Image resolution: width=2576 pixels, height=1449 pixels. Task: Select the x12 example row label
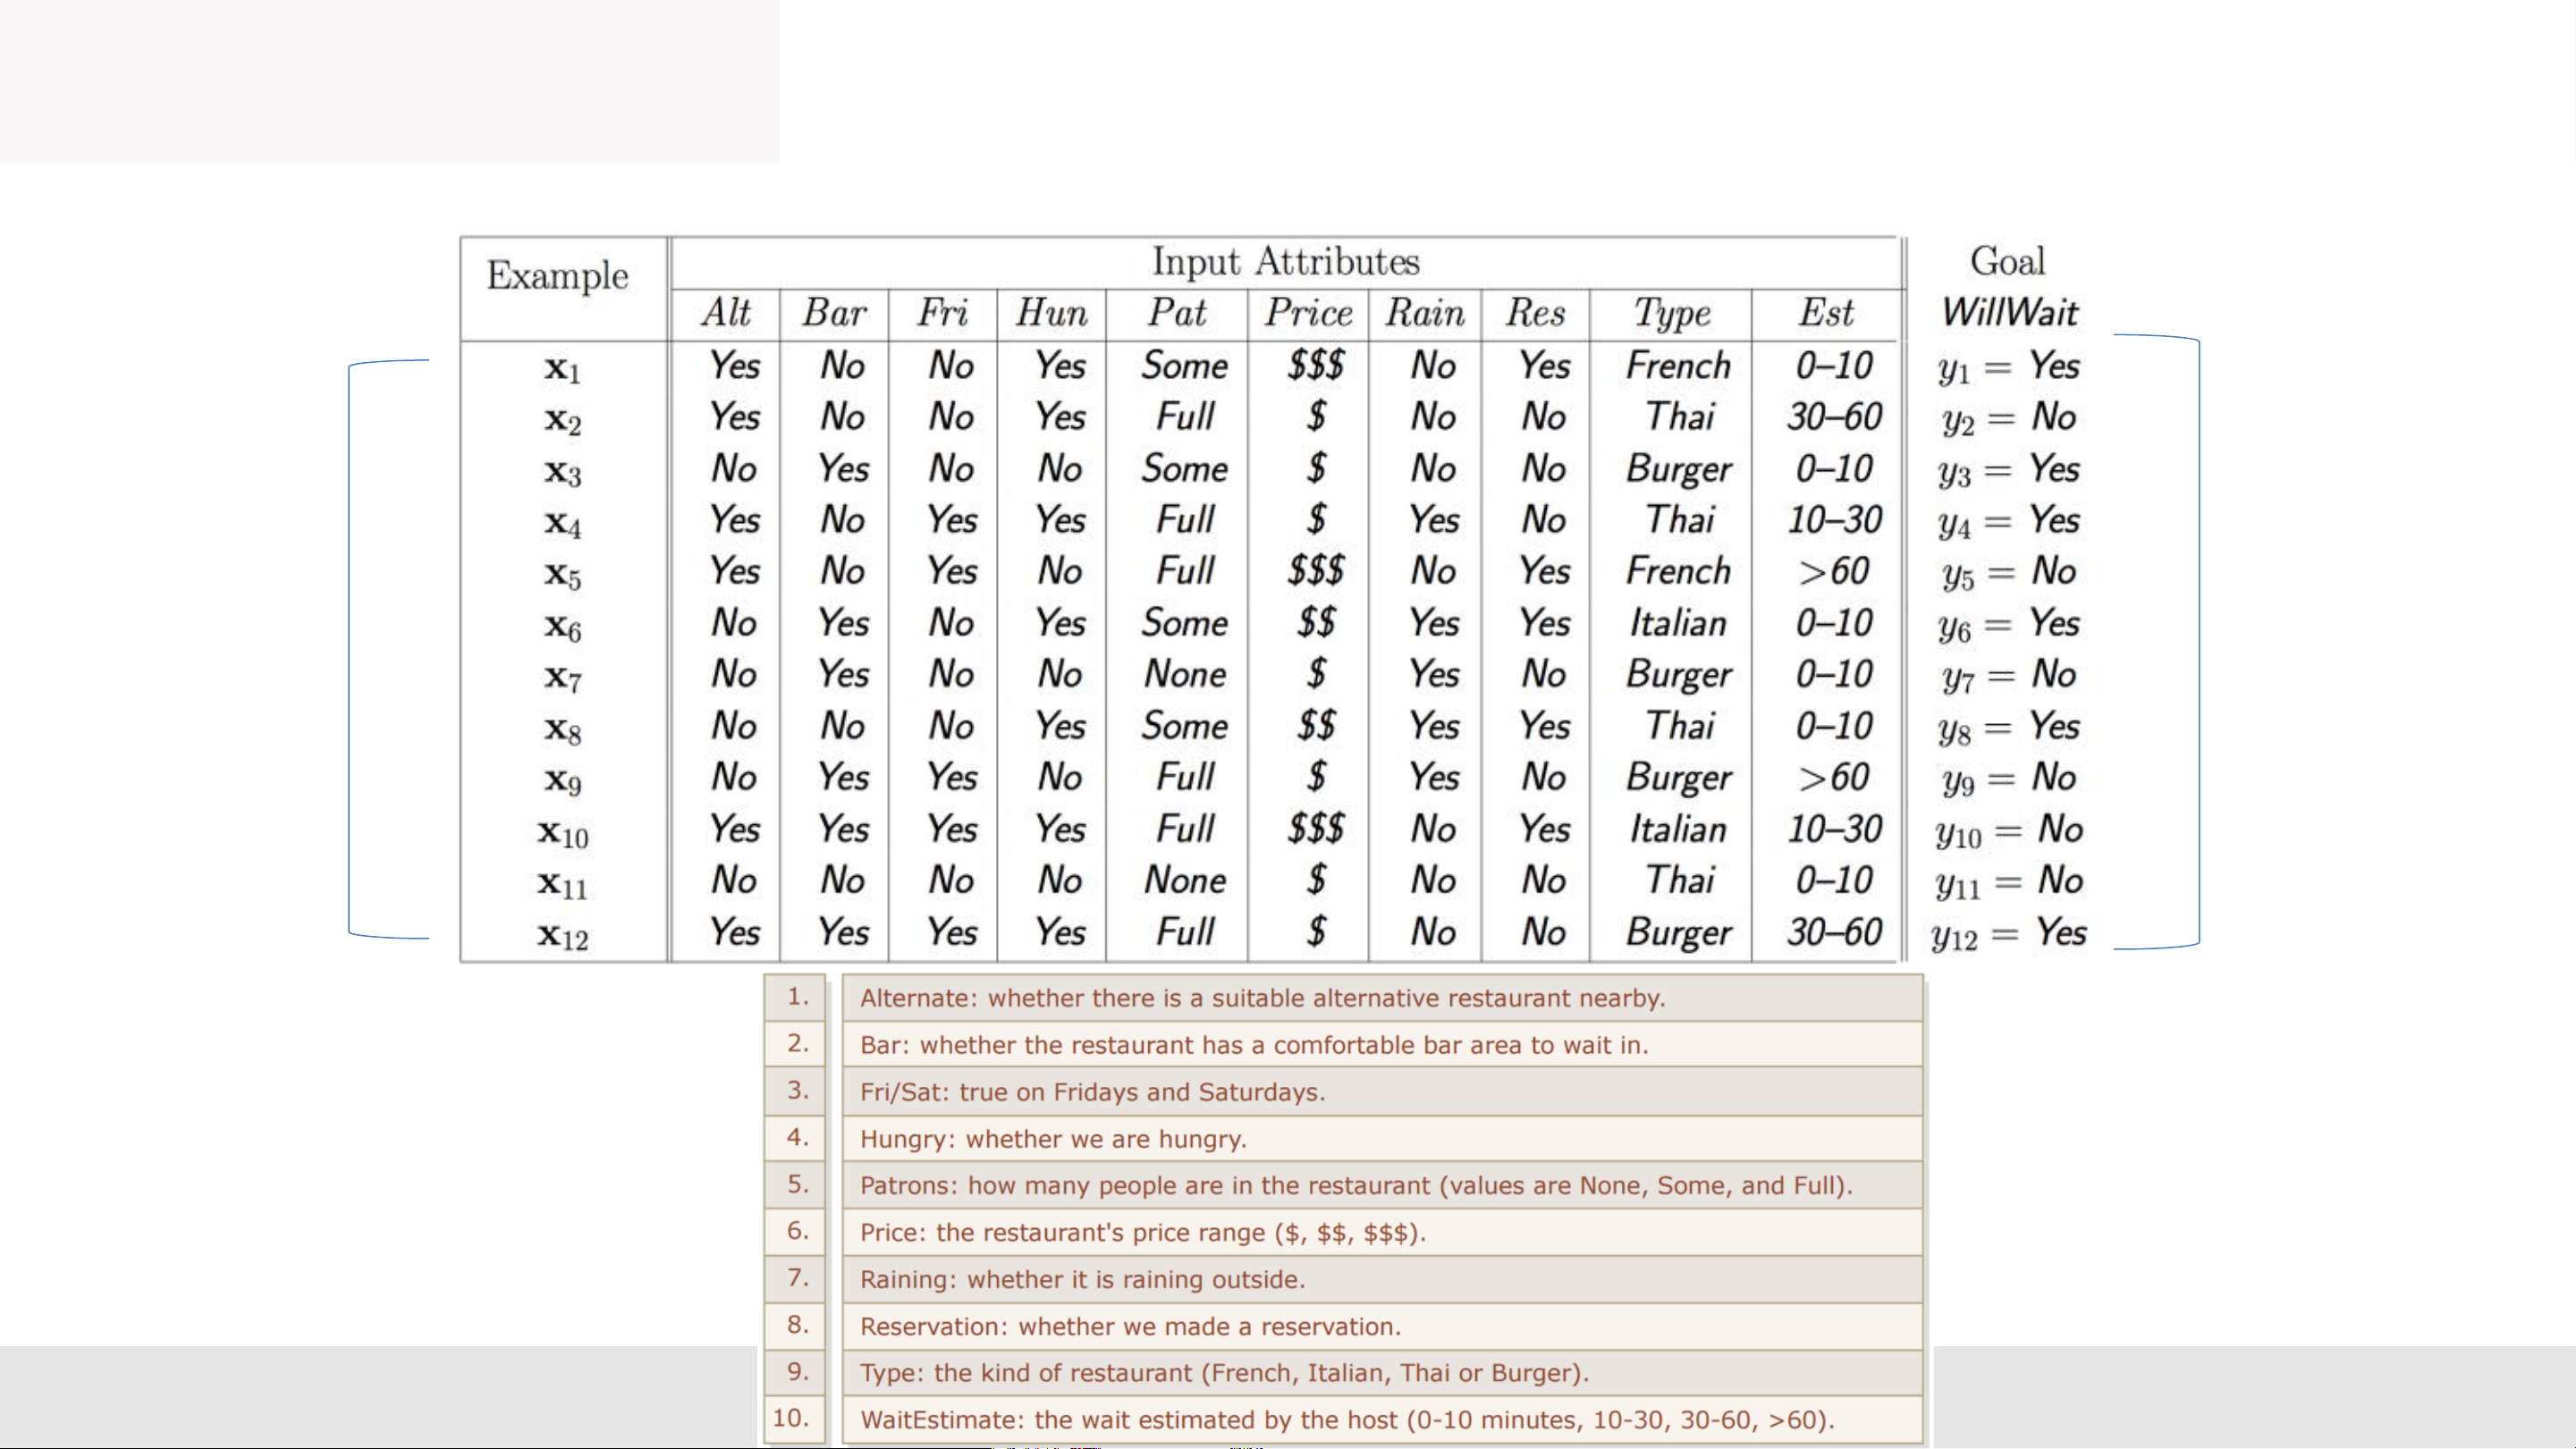coord(562,935)
